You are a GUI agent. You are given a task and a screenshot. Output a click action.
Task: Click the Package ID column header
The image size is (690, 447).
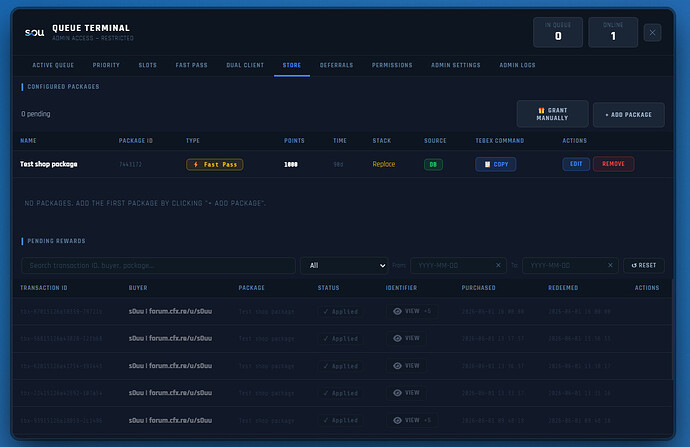(136, 141)
